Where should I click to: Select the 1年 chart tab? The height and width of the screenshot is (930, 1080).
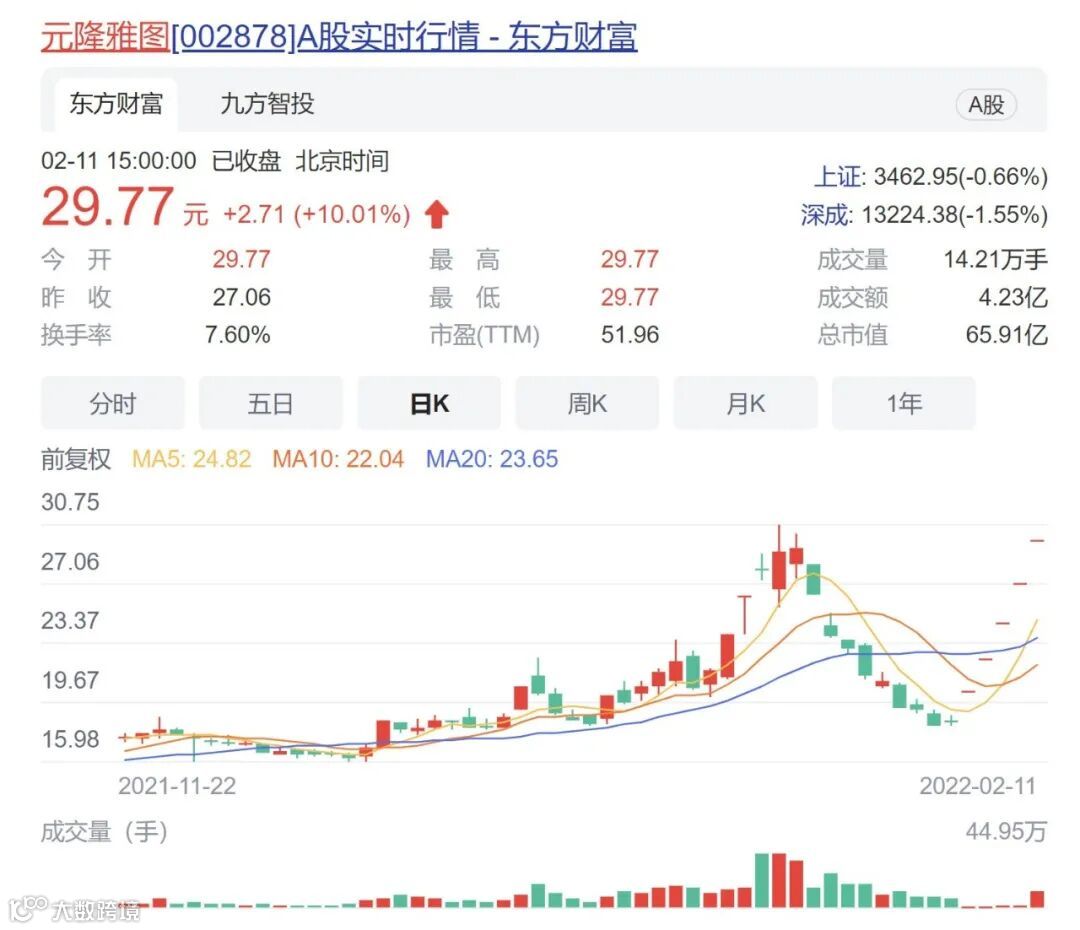pos(904,403)
